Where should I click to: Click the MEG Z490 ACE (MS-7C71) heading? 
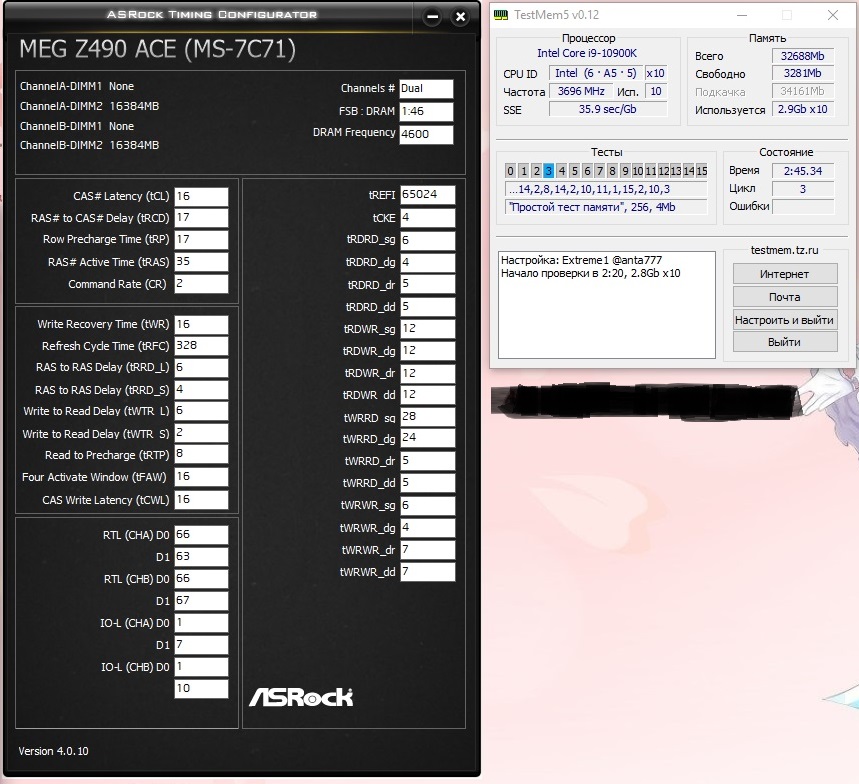pos(158,49)
